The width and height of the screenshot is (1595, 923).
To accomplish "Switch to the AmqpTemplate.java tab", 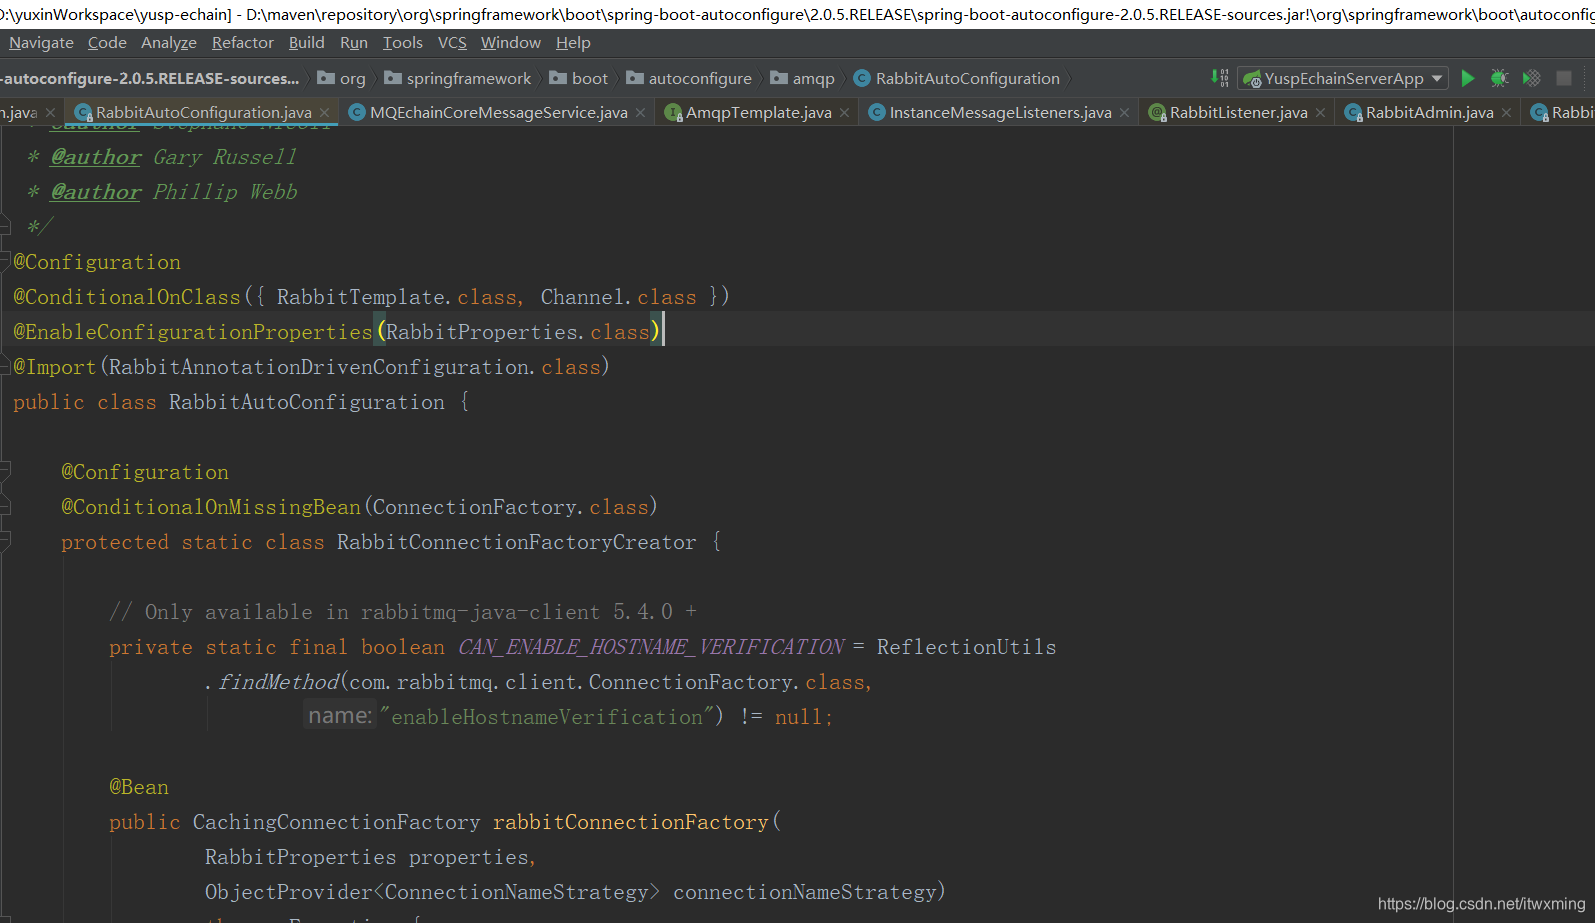I will tap(758, 113).
